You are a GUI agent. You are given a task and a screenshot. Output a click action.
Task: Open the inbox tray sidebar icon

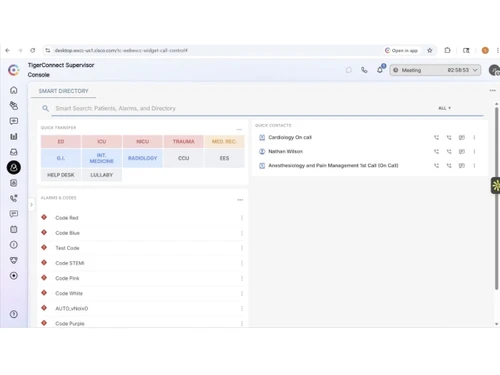pos(14,152)
